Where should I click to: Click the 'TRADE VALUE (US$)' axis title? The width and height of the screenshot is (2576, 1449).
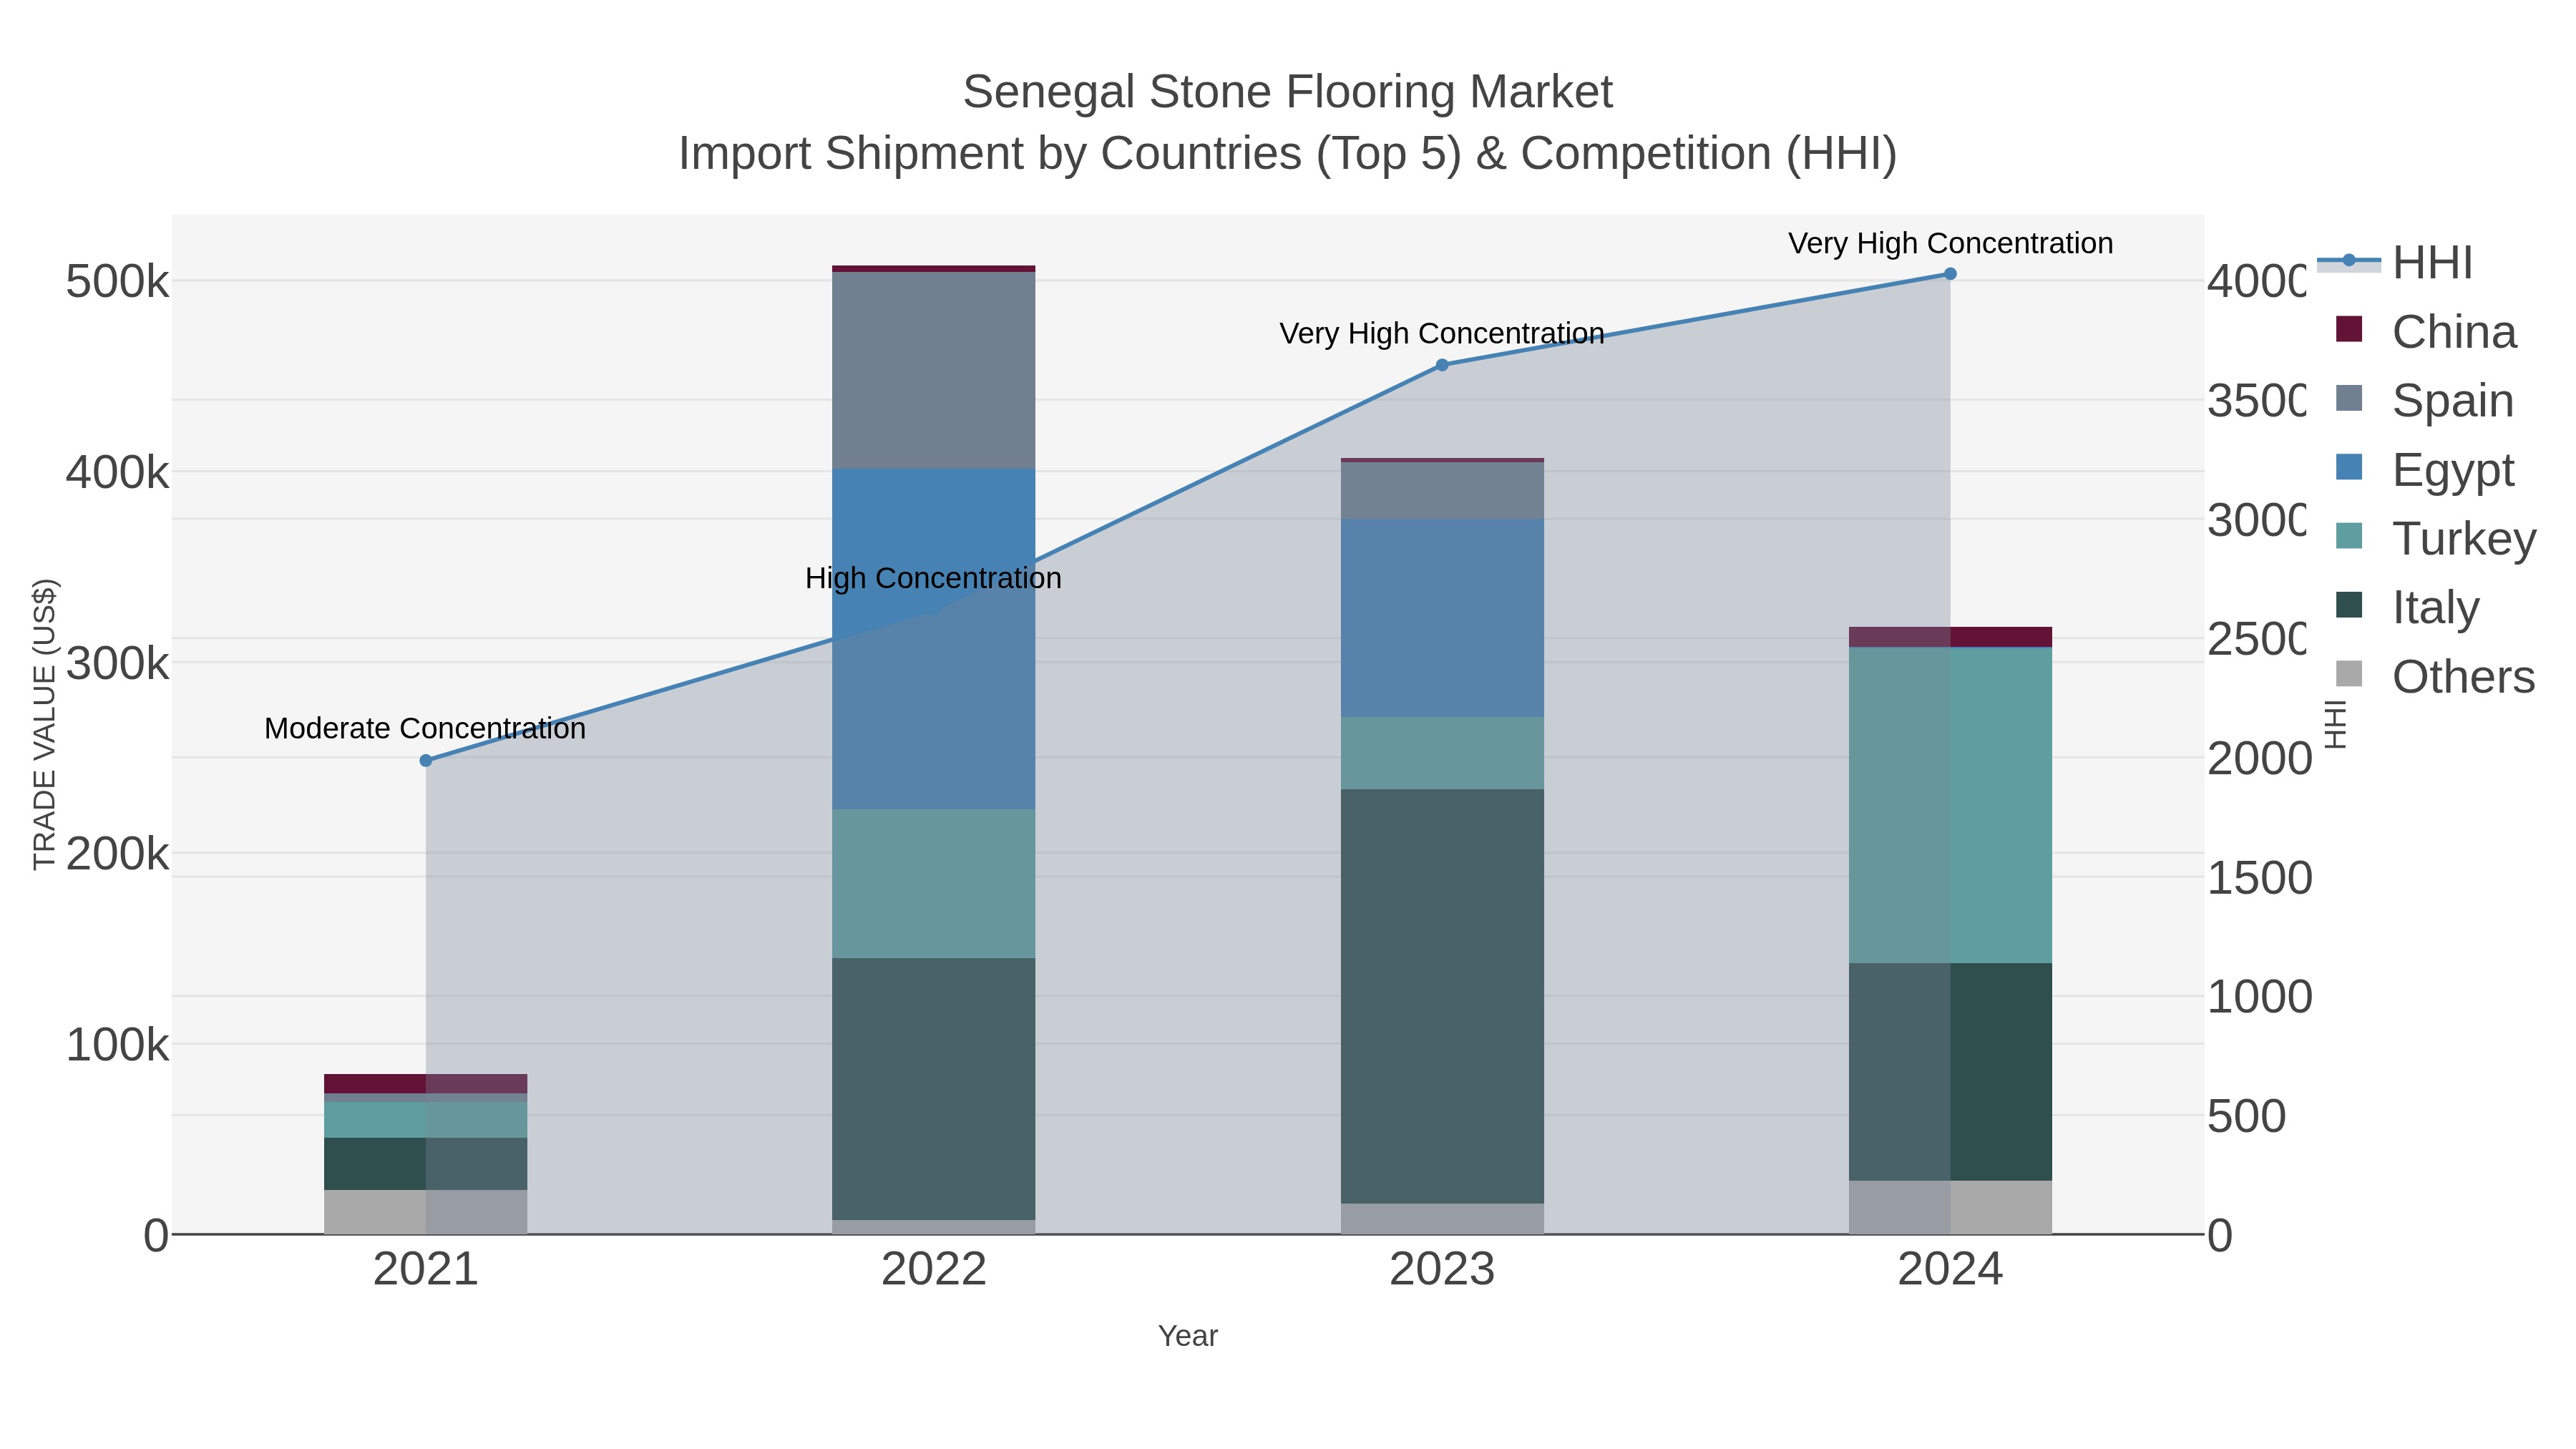pos(44,725)
